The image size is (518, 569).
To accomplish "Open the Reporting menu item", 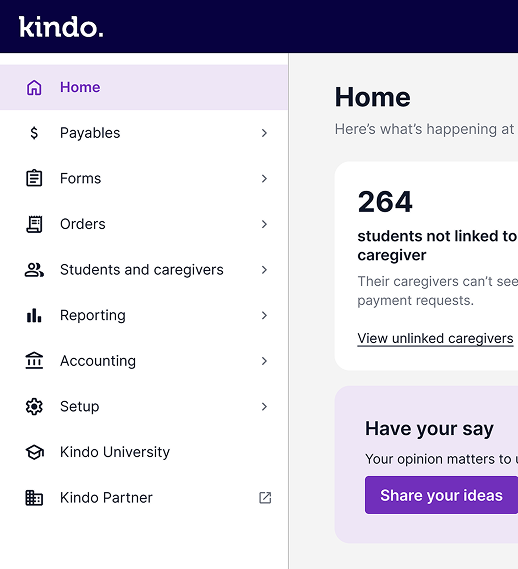I will coord(144,315).
